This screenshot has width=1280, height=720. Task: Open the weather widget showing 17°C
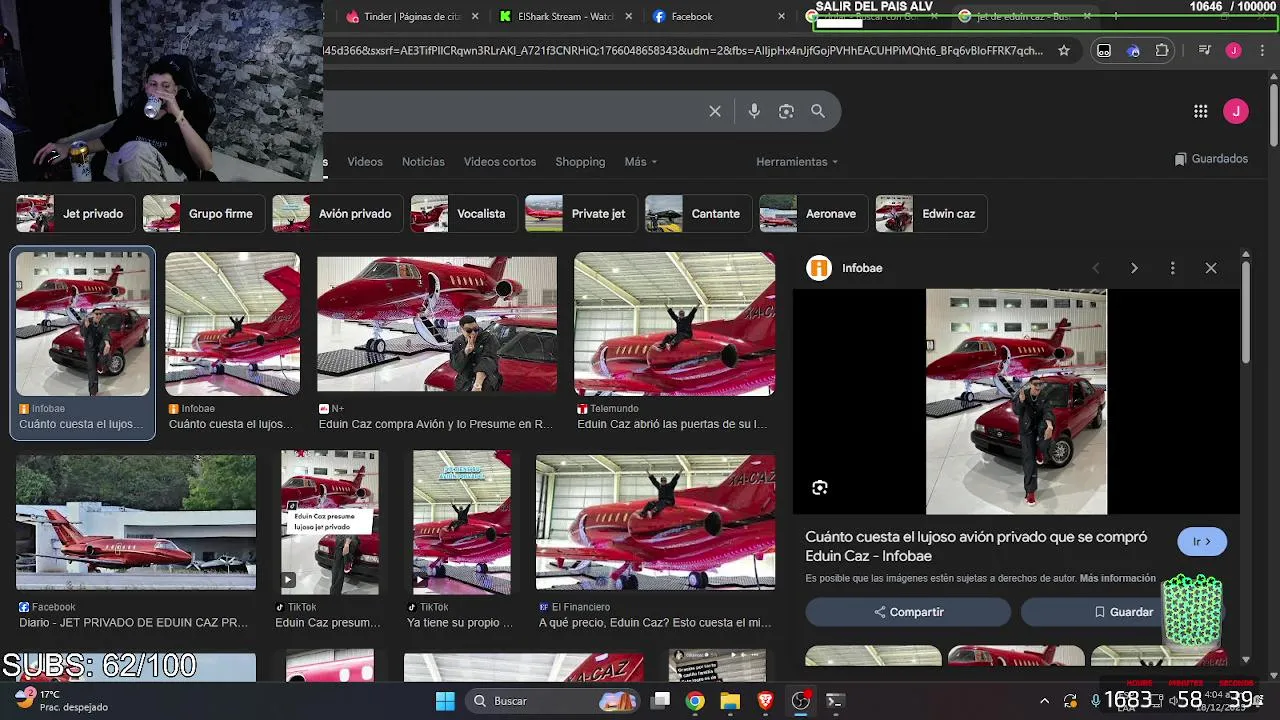[62, 700]
